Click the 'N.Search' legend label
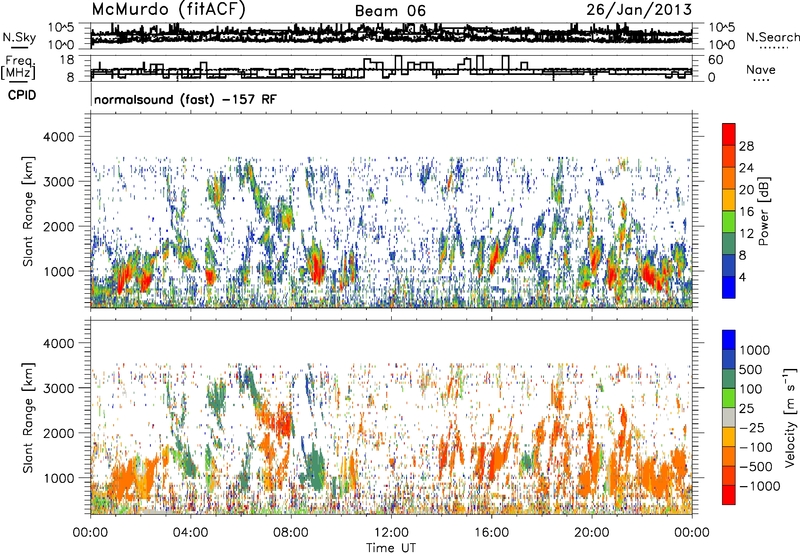The image size is (800, 554). [x=773, y=37]
